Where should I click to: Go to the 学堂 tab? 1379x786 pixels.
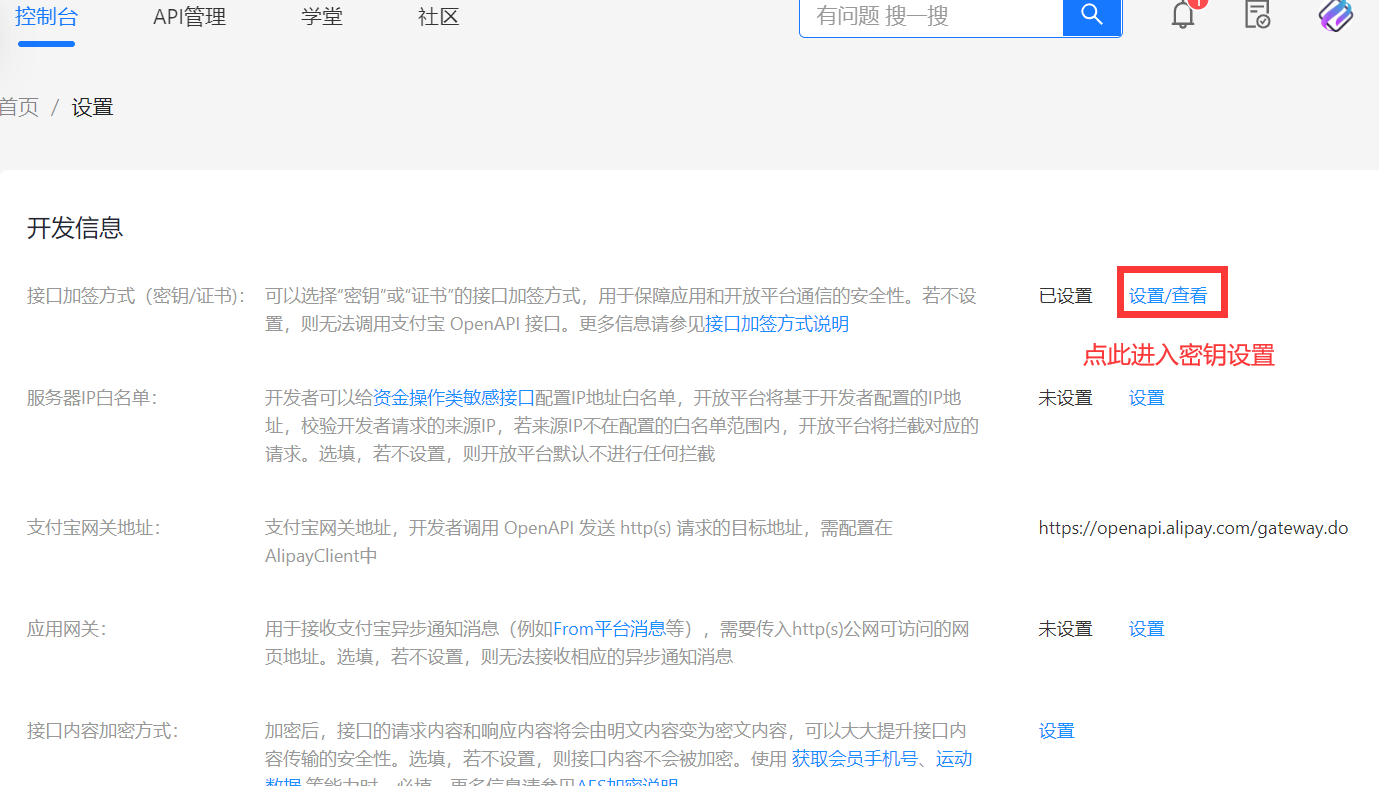coord(321,17)
